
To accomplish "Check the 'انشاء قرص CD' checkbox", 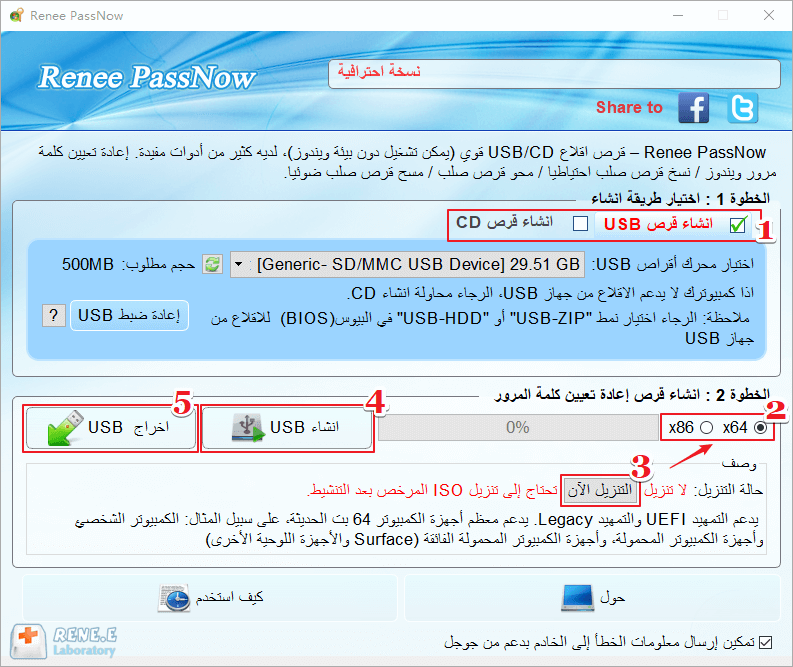I will [x=580, y=224].
